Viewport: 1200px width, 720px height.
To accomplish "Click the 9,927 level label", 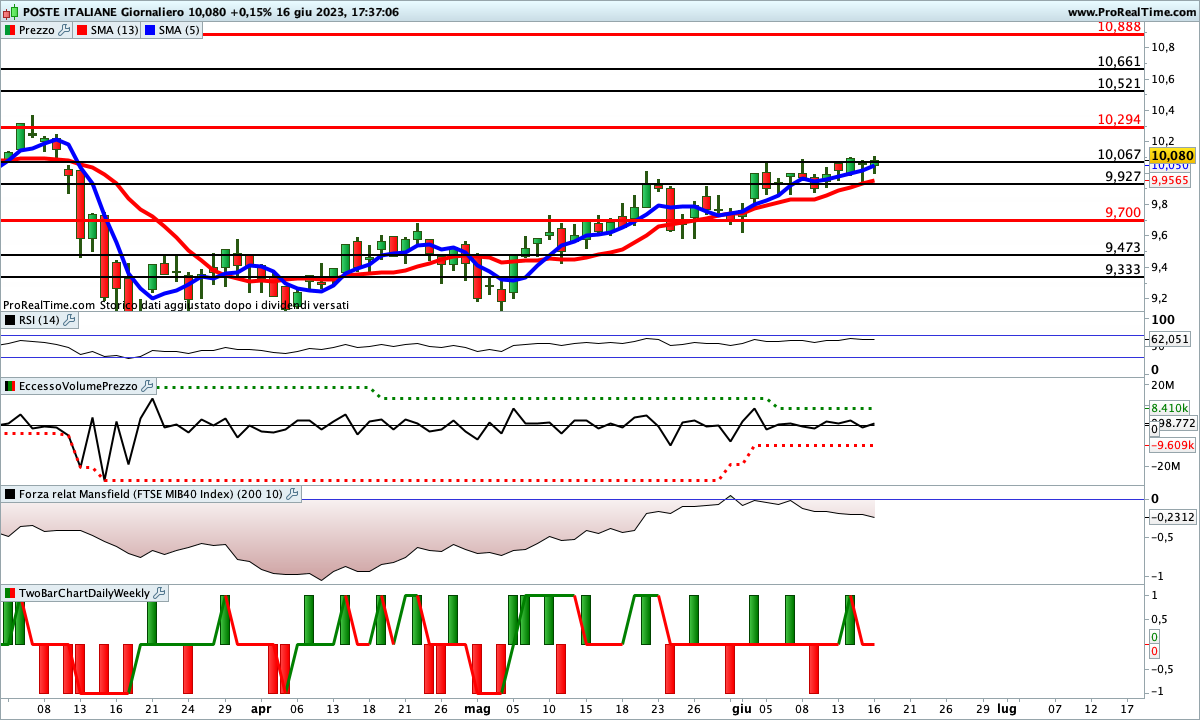I will click(1123, 176).
